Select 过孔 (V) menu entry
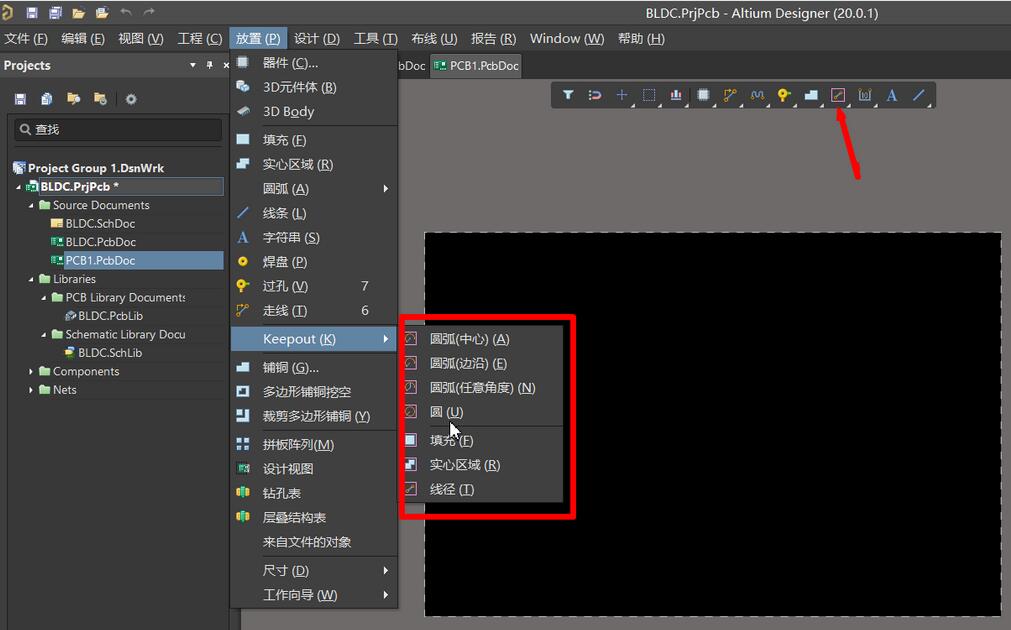Screen dimensions: 1011x630 [x=314, y=286]
